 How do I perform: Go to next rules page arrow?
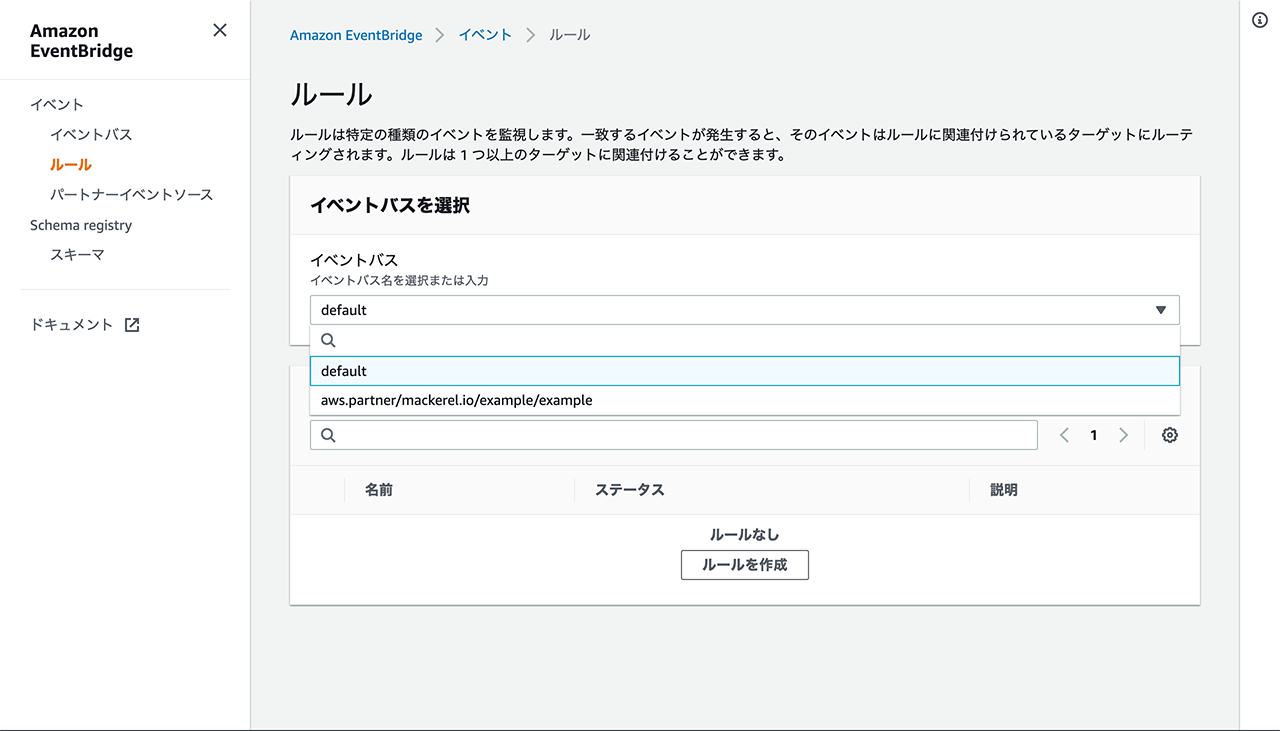click(x=1124, y=435)
